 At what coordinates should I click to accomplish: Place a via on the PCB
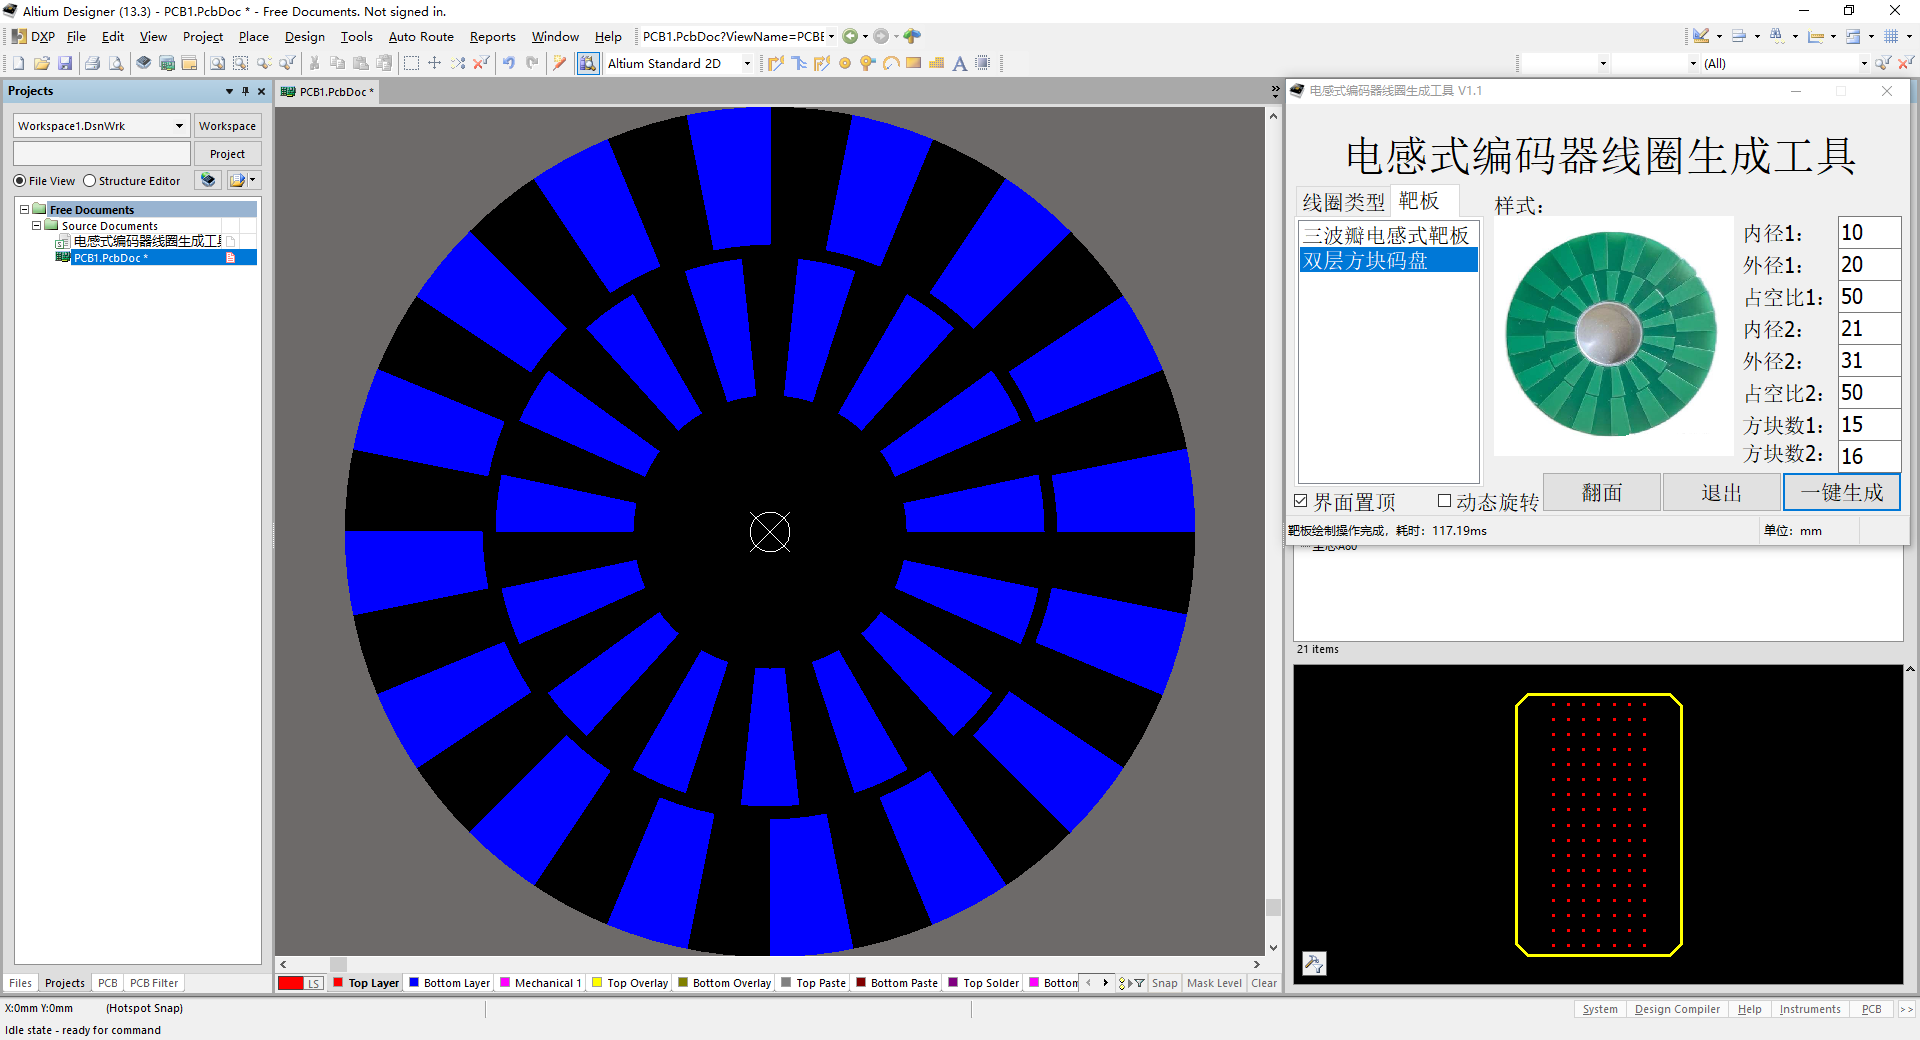(x=868, y=63)
